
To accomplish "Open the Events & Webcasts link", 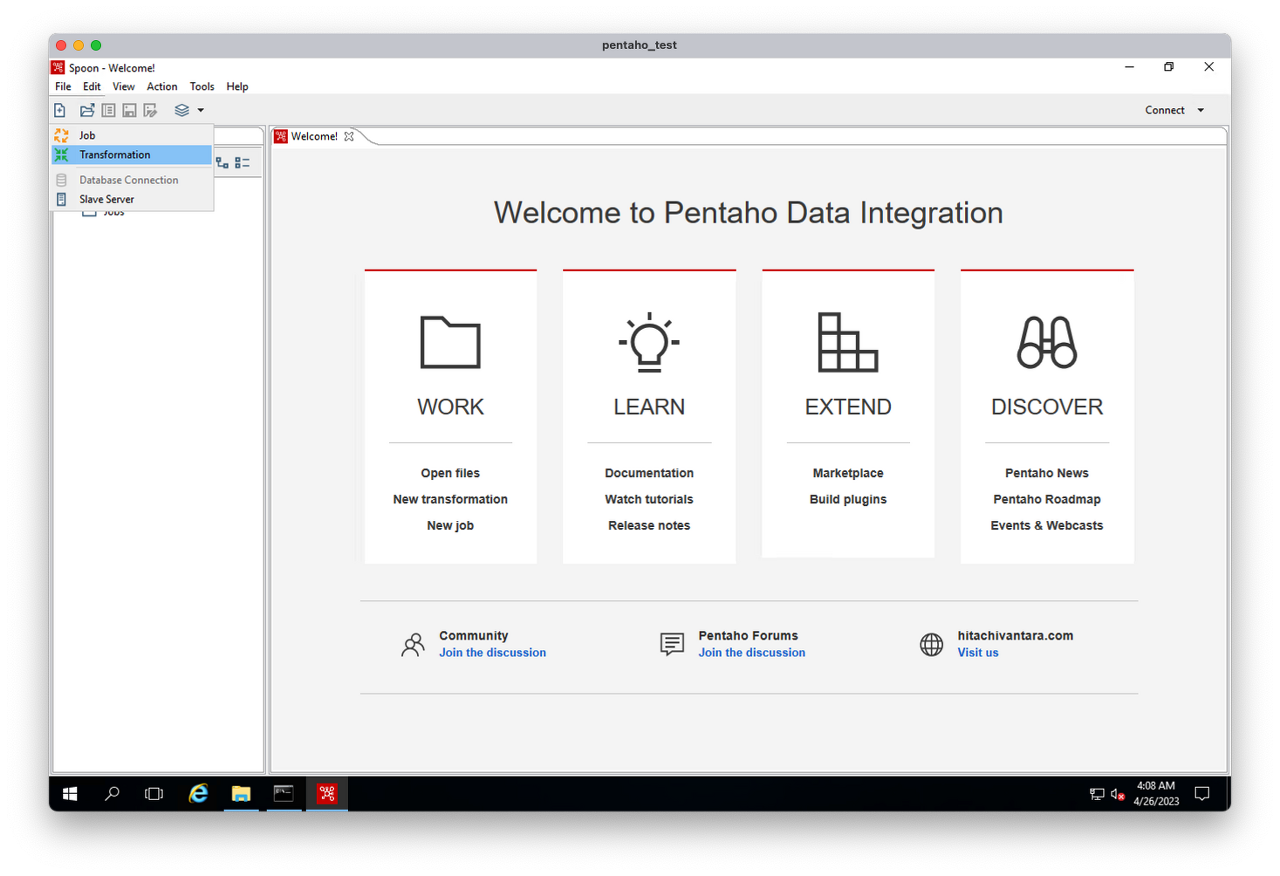I will click(x=1047, y=525).
